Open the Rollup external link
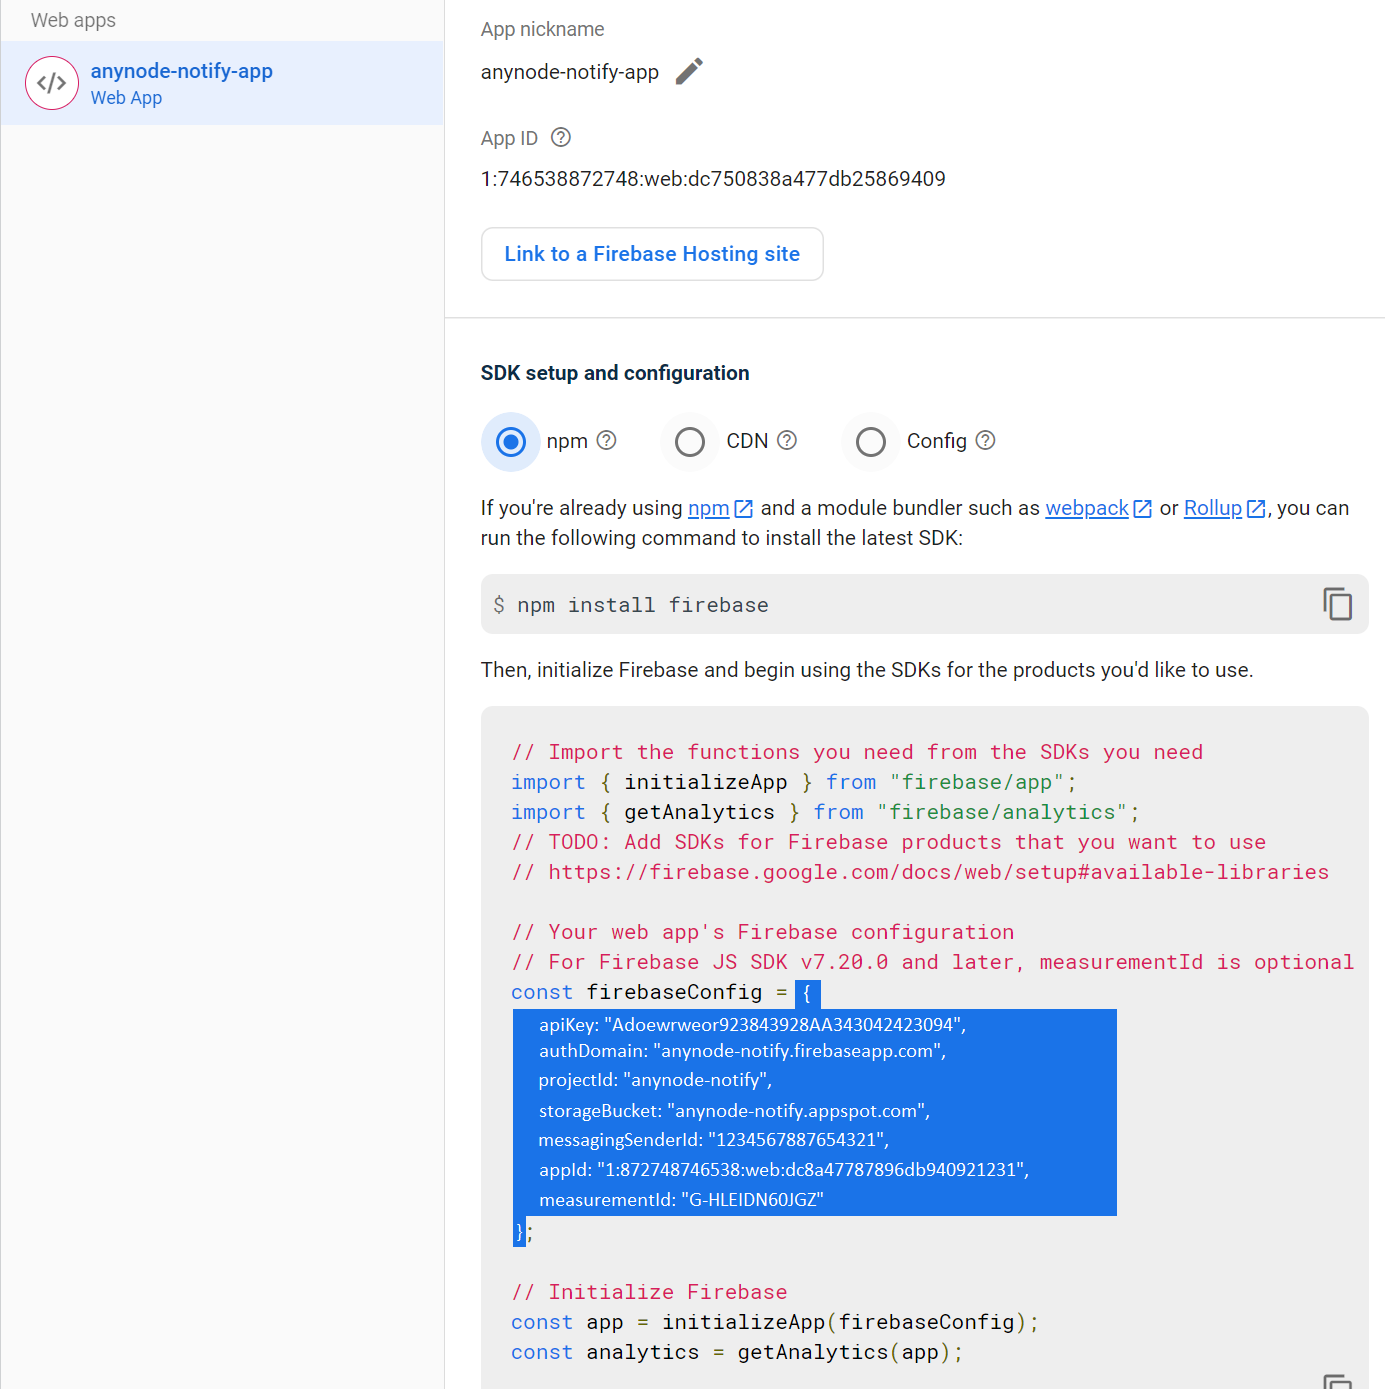 (x=1213, y=508)
